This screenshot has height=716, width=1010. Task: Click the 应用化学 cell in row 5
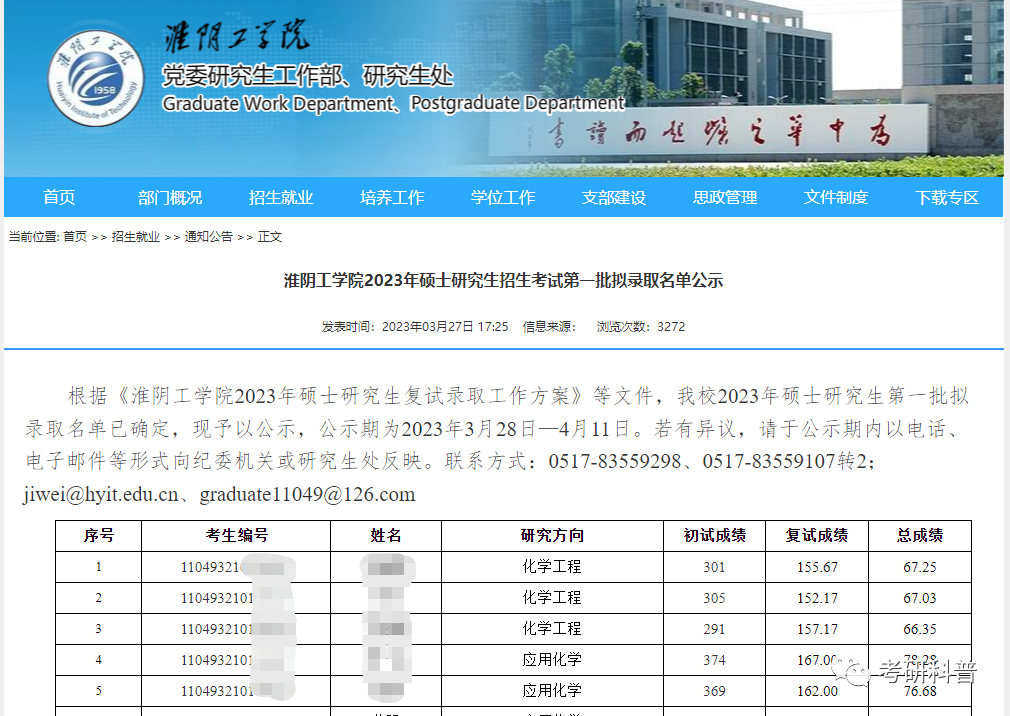(552, 691)
